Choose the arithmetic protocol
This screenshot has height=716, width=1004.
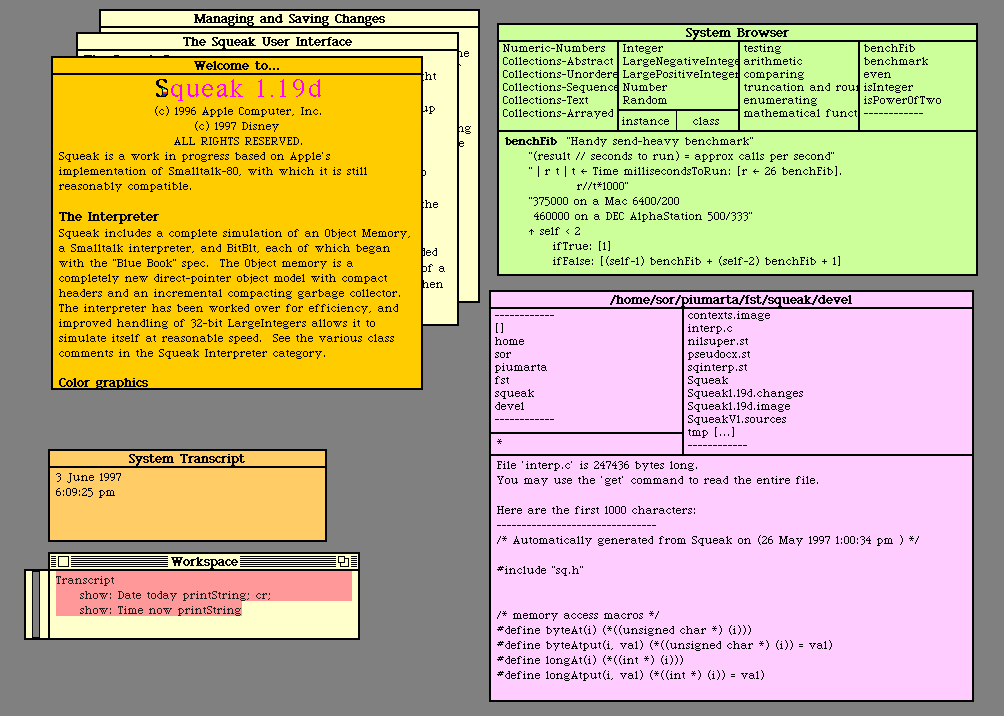(773, 61)
